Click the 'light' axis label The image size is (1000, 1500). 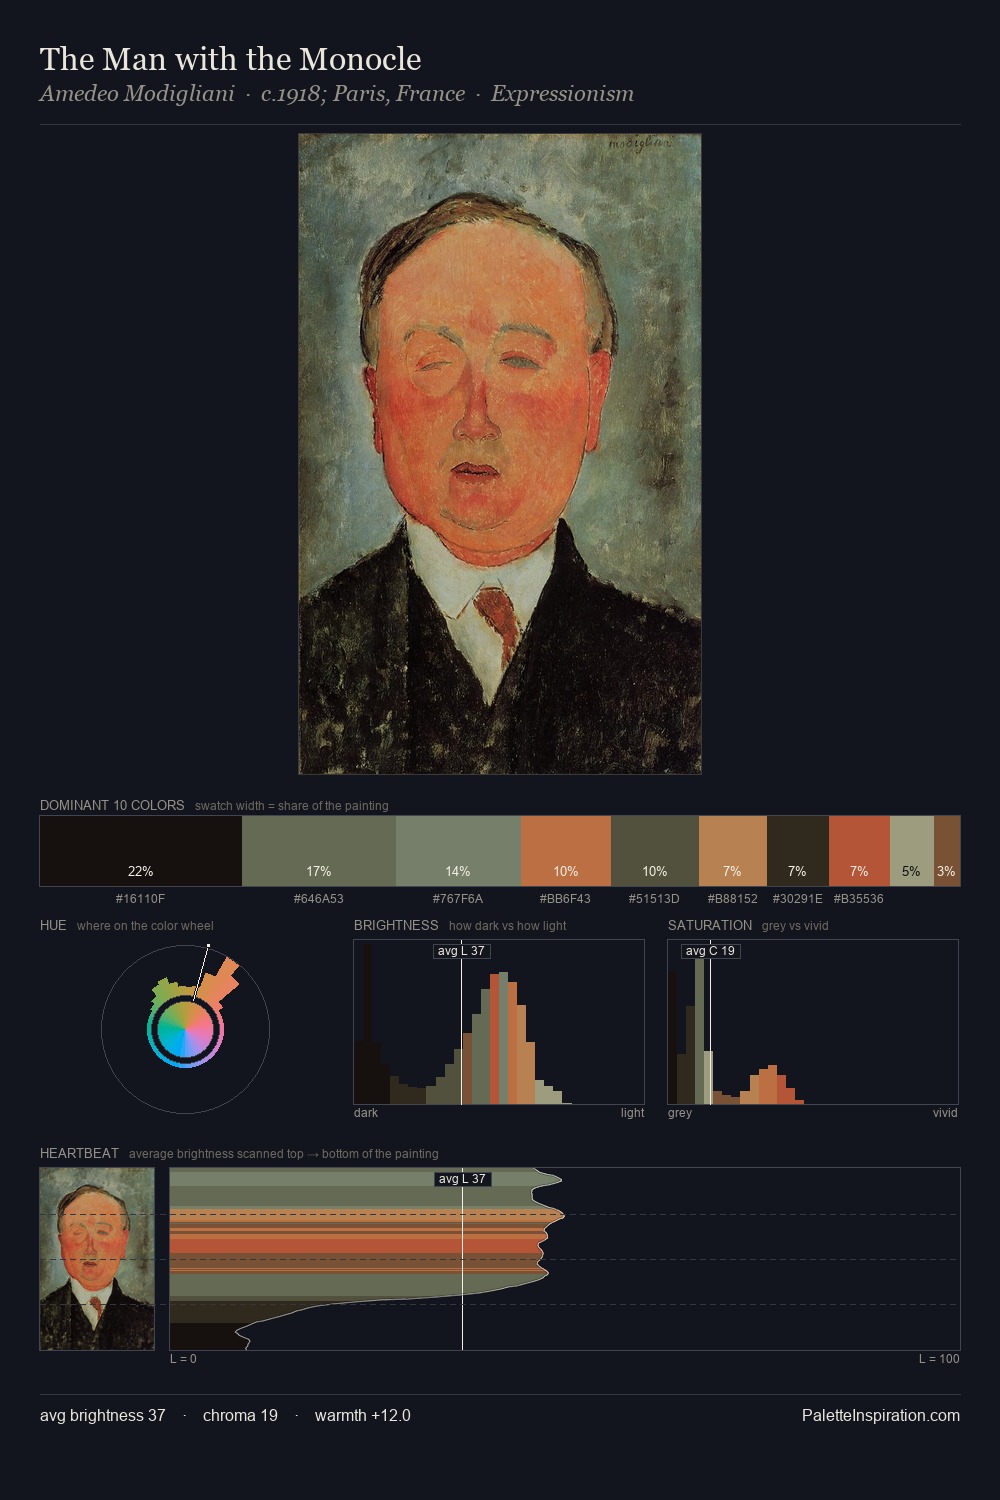tap(632, 1113)
